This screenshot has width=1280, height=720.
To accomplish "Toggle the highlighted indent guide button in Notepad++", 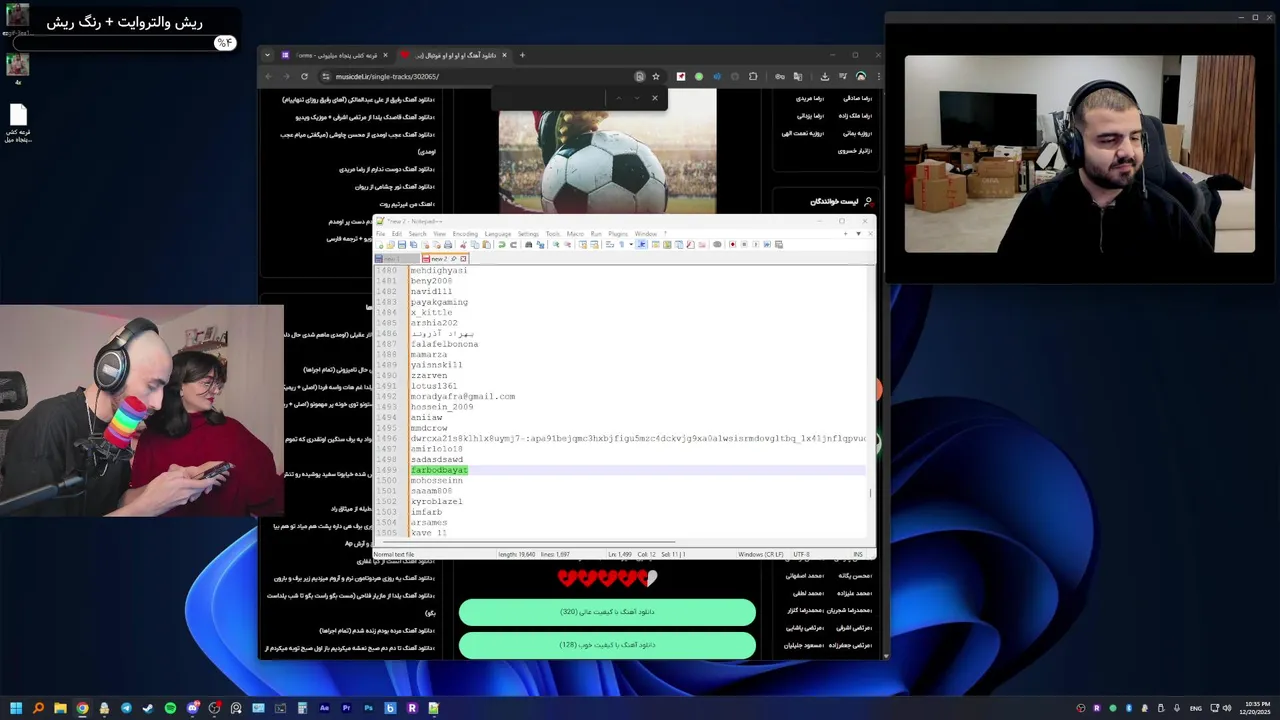I will click(642, 244).
